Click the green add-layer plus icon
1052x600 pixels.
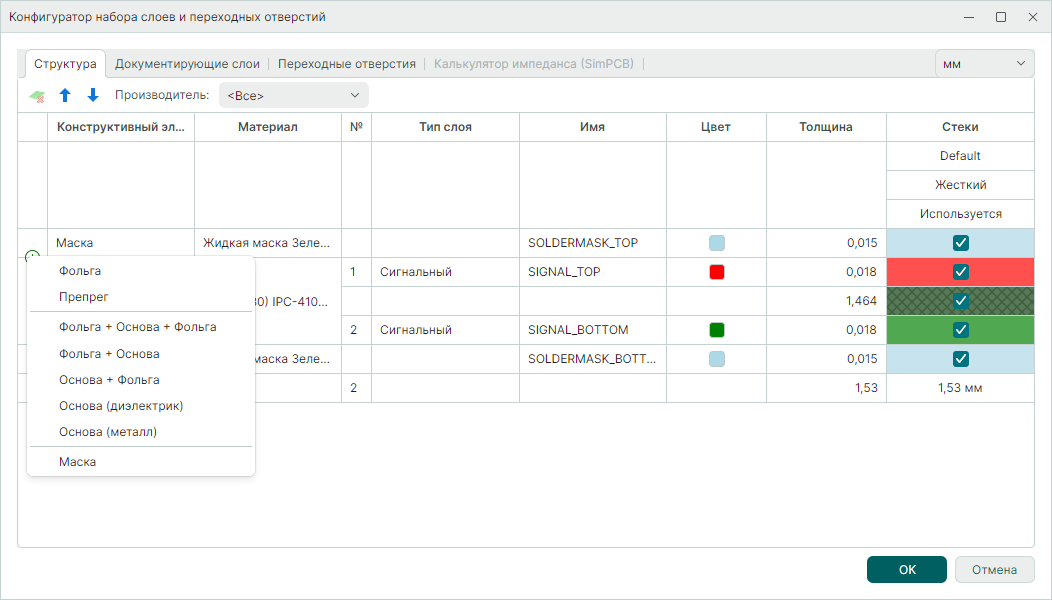31,256
